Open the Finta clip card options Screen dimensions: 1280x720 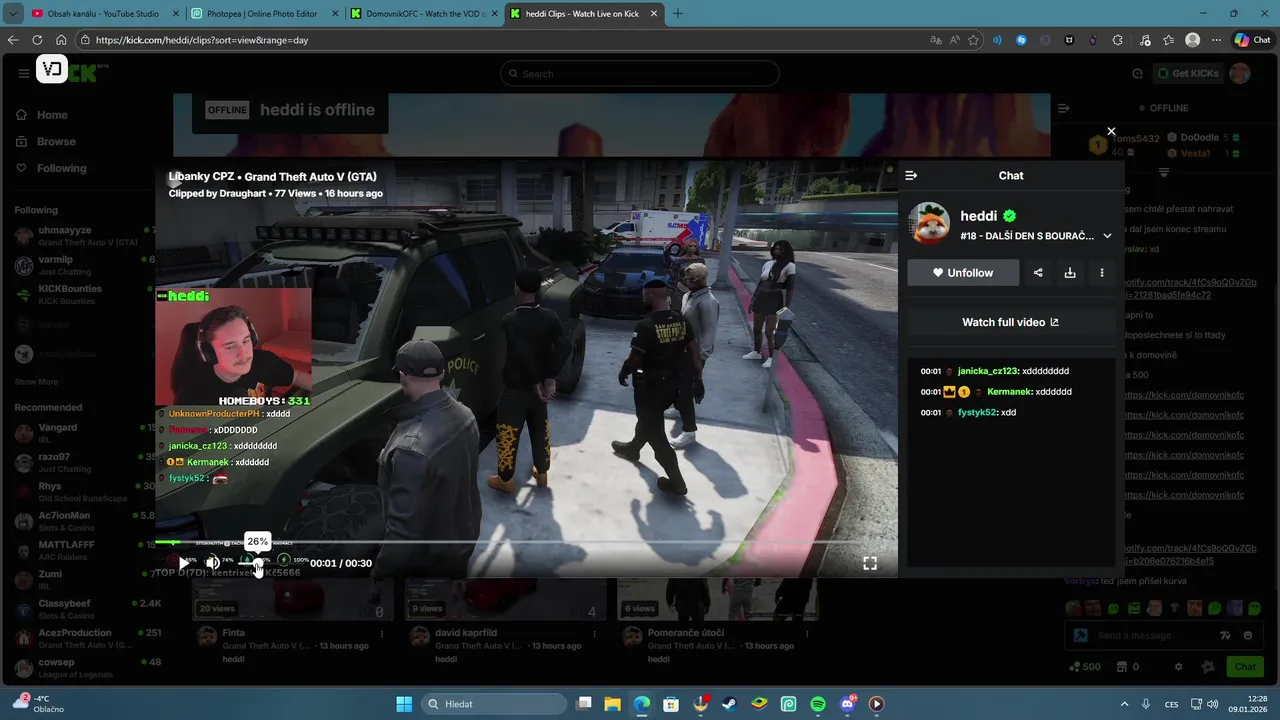pos(382,633)
